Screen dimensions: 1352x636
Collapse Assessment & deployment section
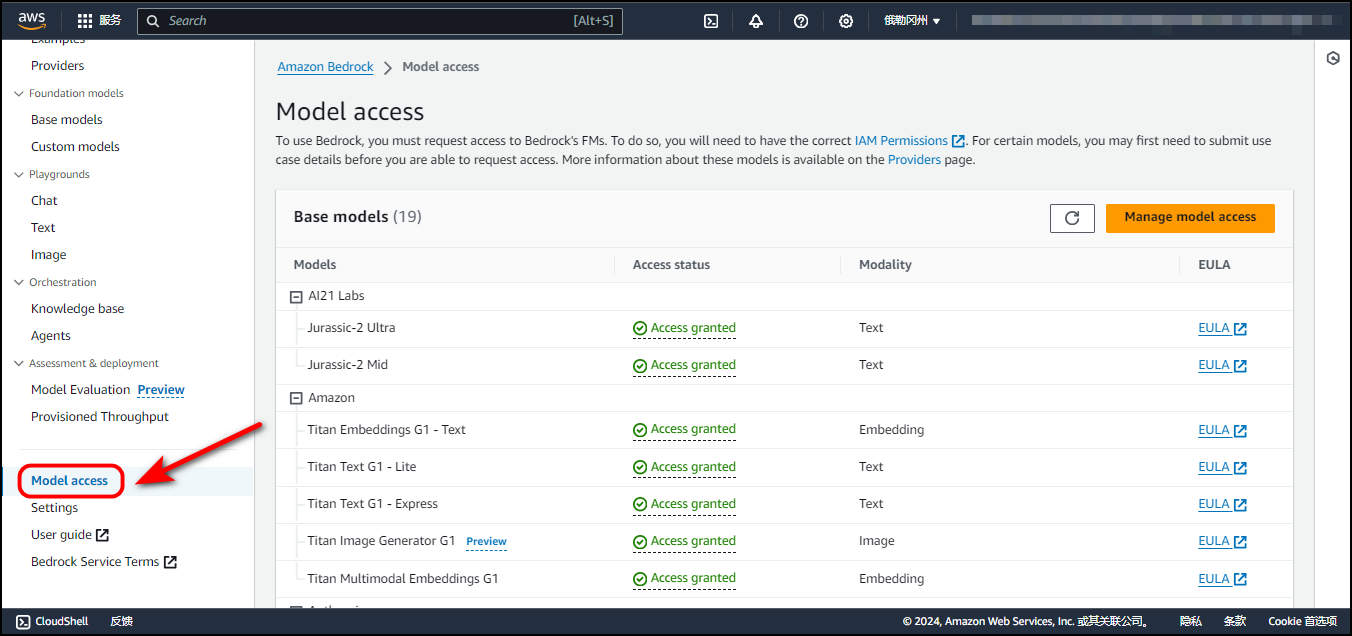pyautogui.click(x=18, y=363)
